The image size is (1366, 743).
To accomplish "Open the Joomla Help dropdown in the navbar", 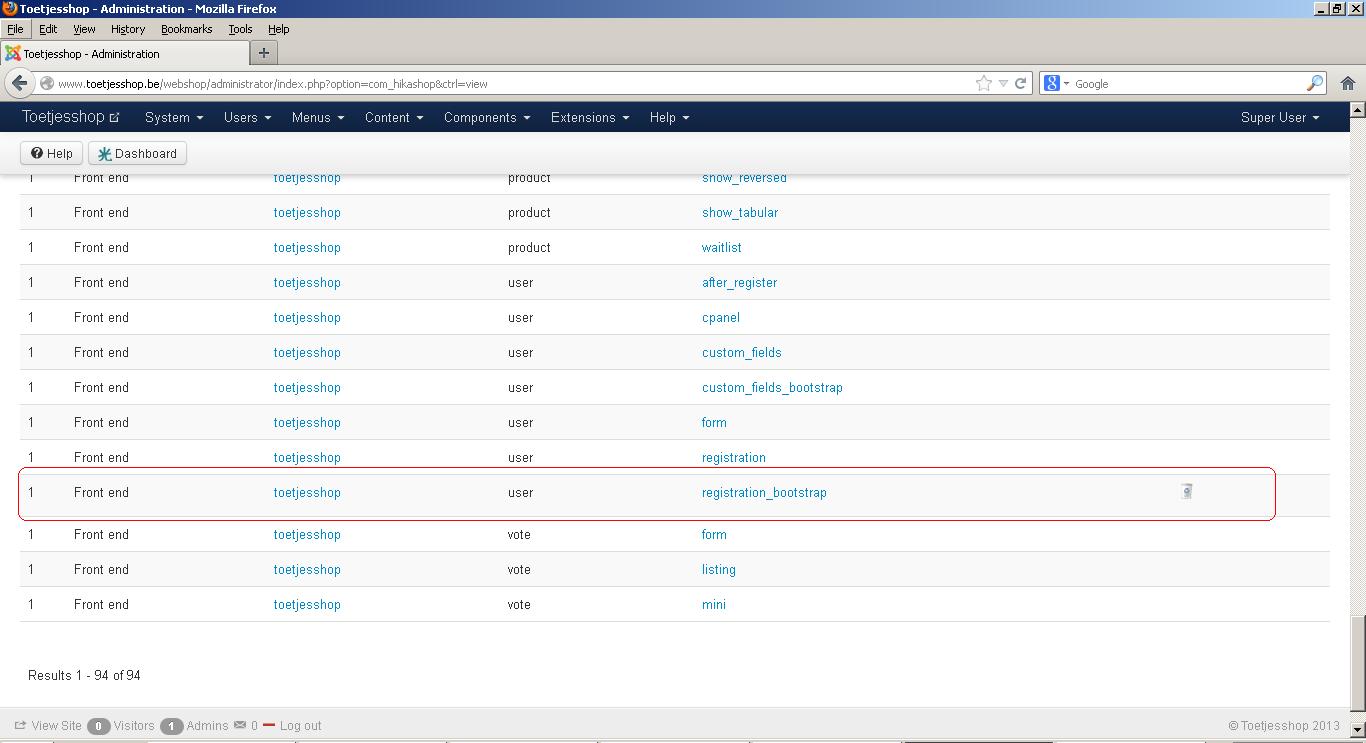I will point(669,117).
